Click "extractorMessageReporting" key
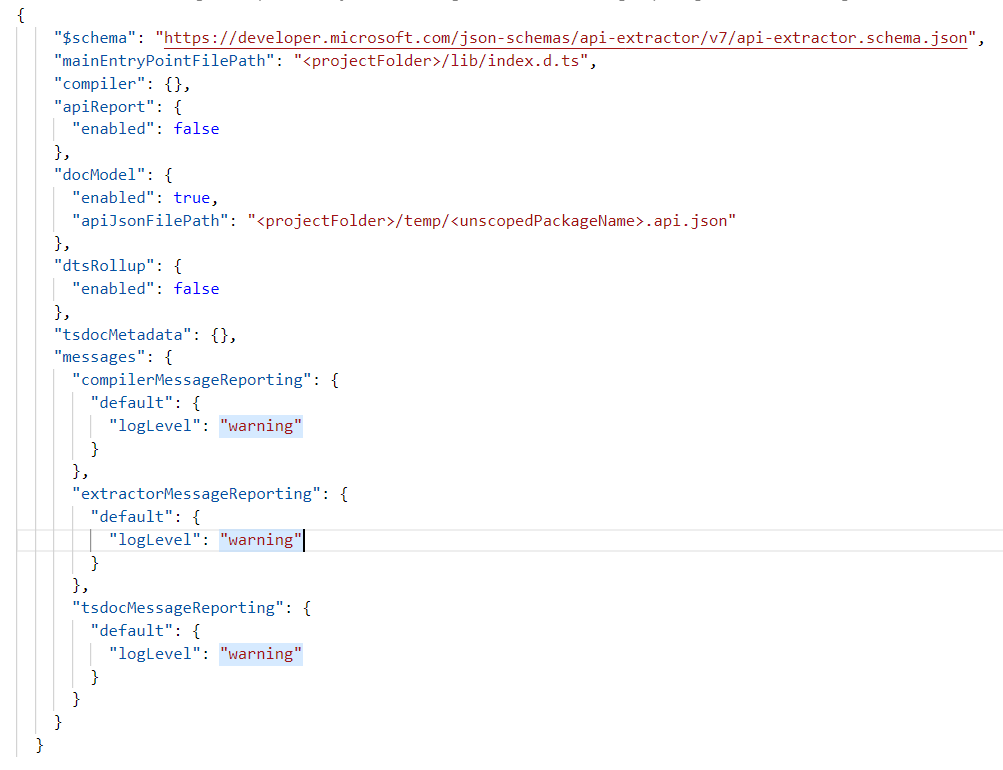The width and height of the screenshot is (1003, 770). click(x=196, y=494)
